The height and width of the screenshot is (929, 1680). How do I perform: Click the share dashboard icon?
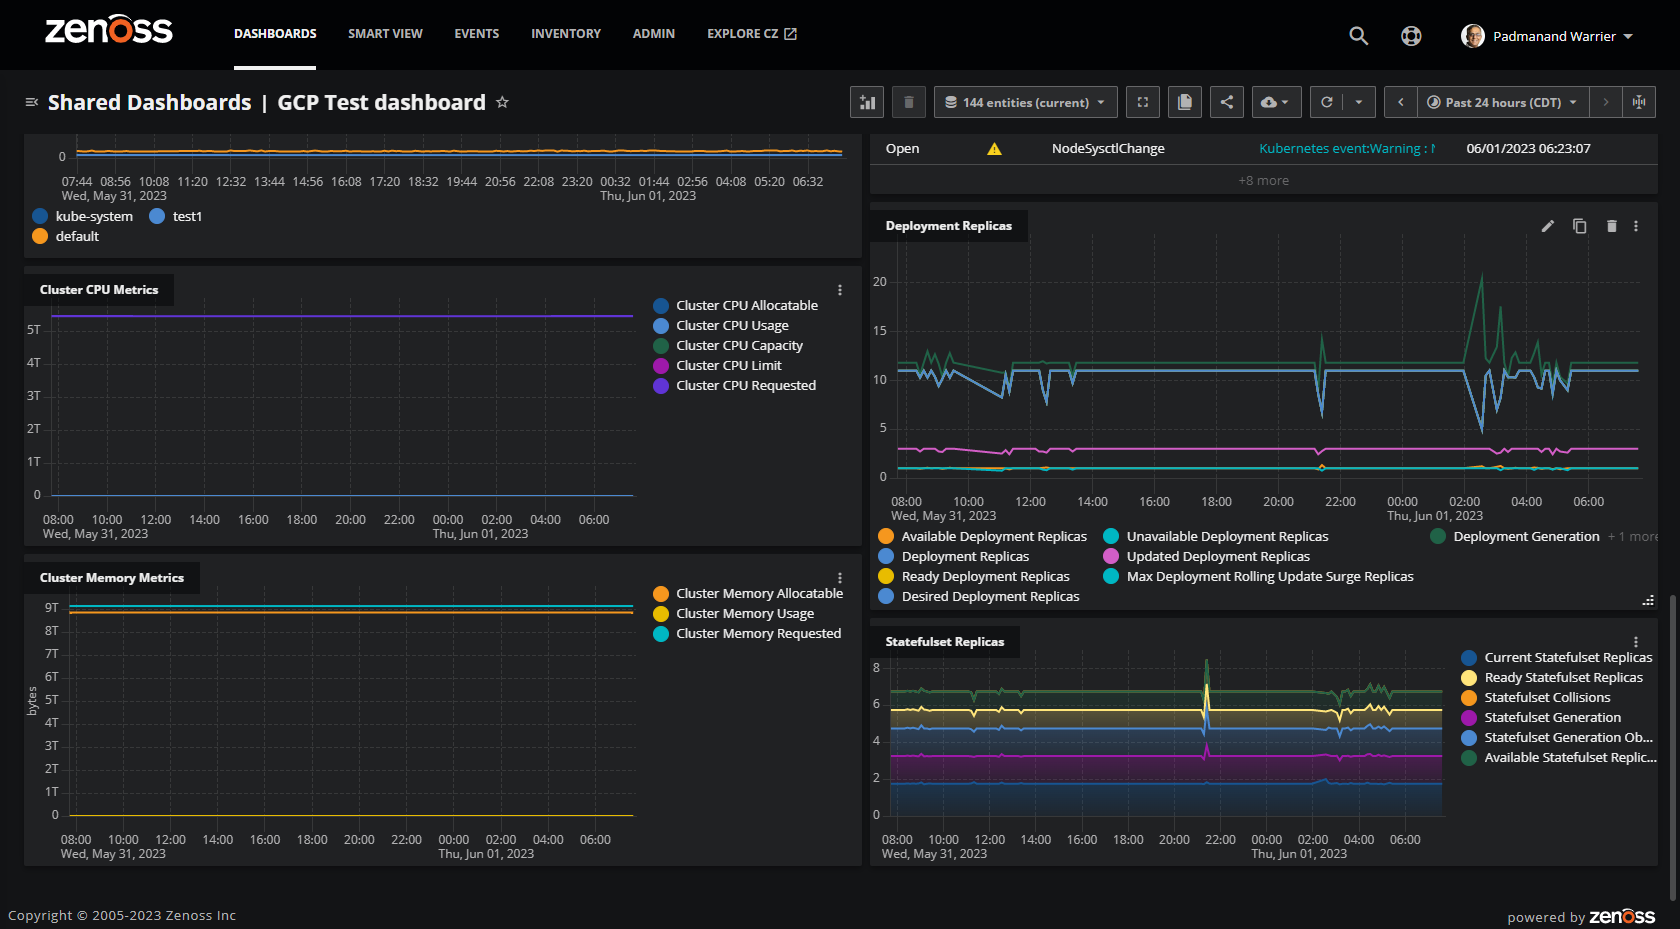pos(1227,102)
